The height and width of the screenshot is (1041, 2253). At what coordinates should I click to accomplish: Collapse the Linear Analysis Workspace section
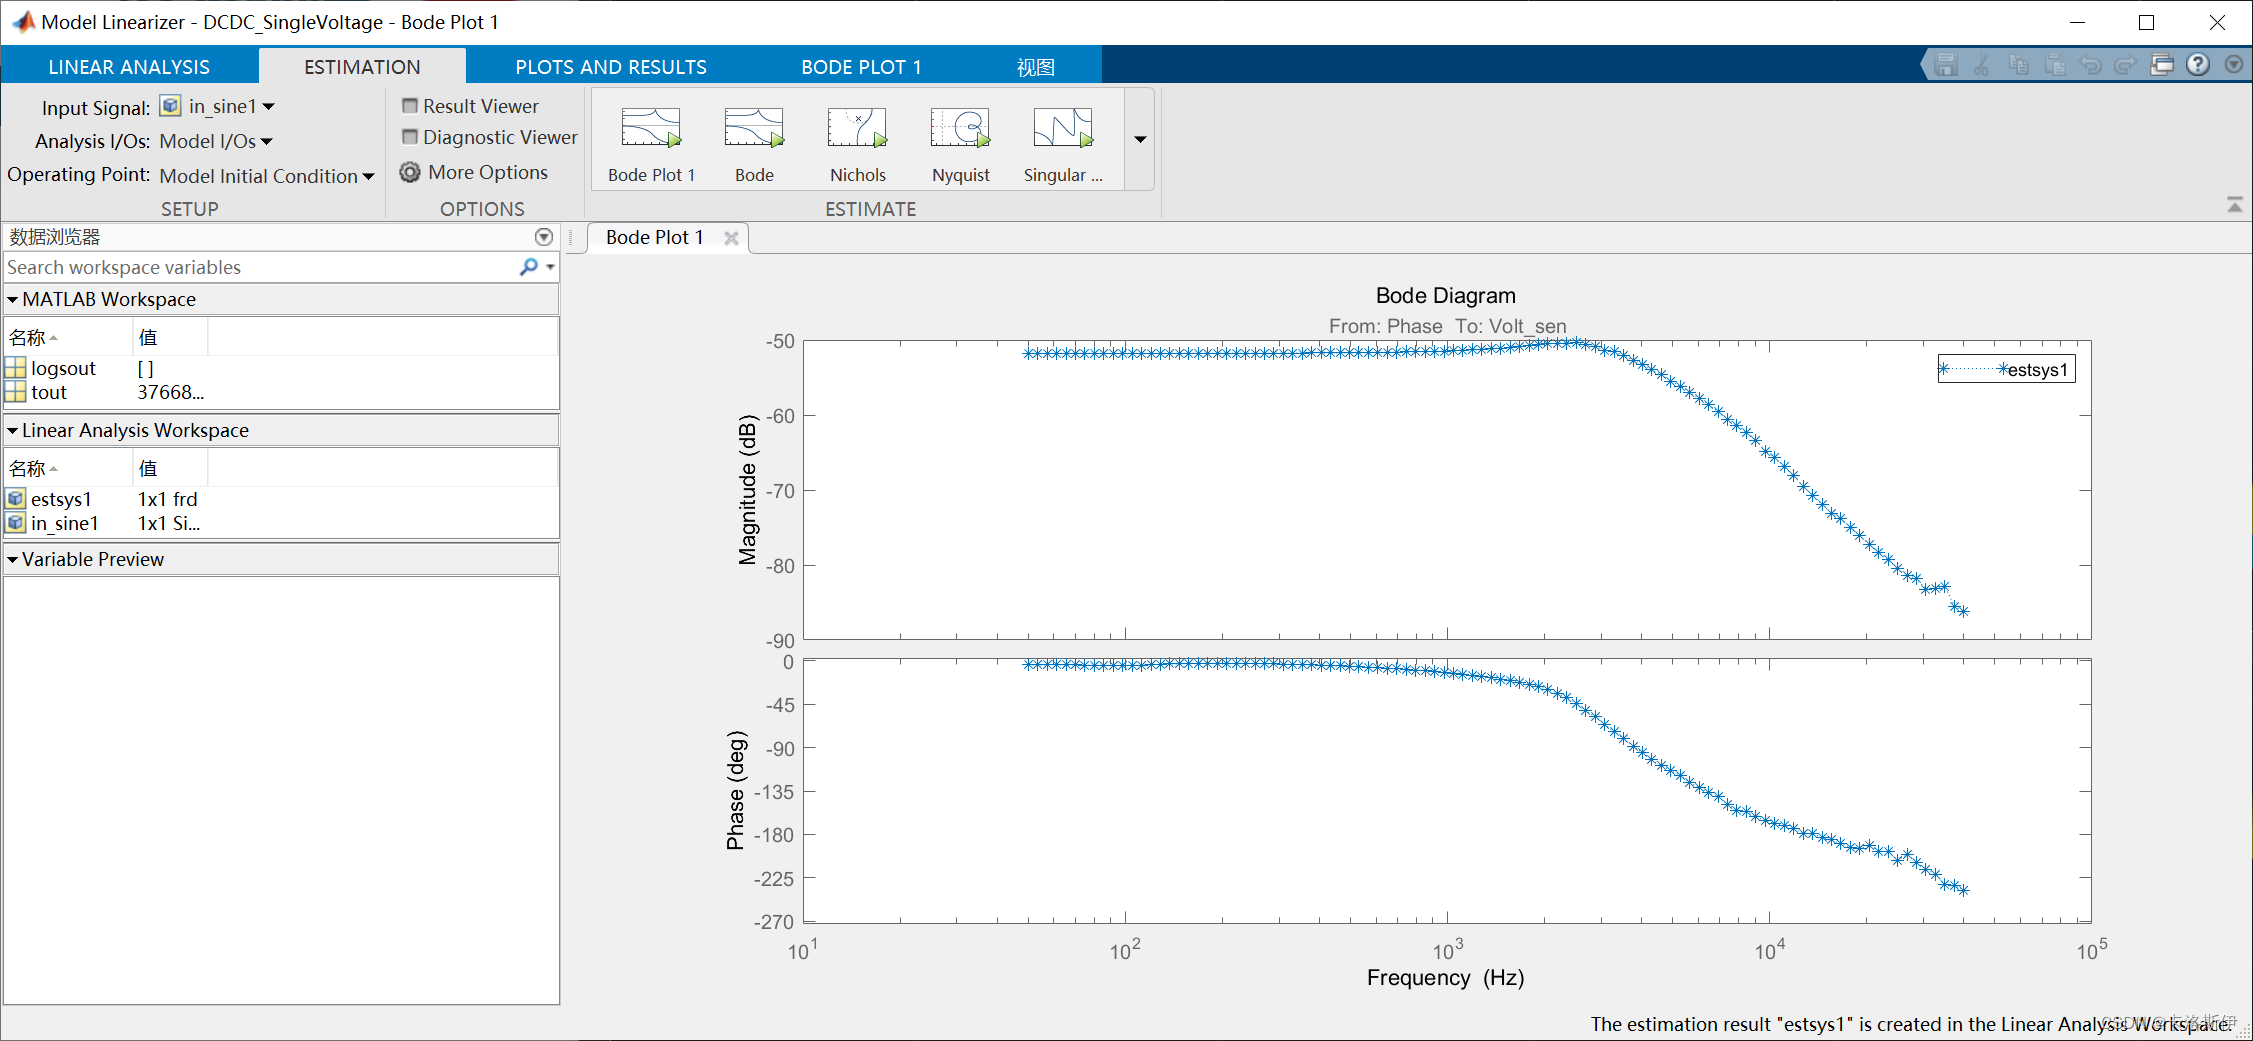click(12, 430)
